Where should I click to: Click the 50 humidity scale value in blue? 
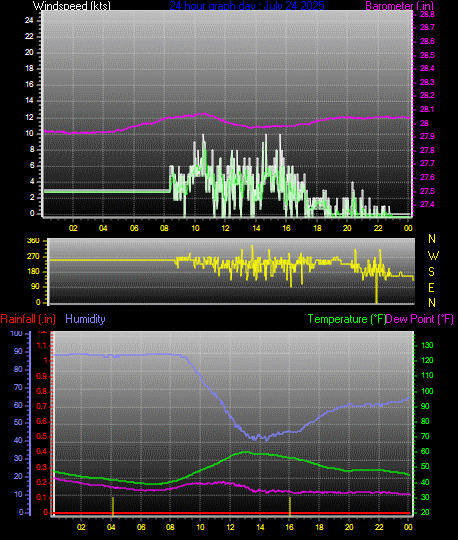[18, 422]
